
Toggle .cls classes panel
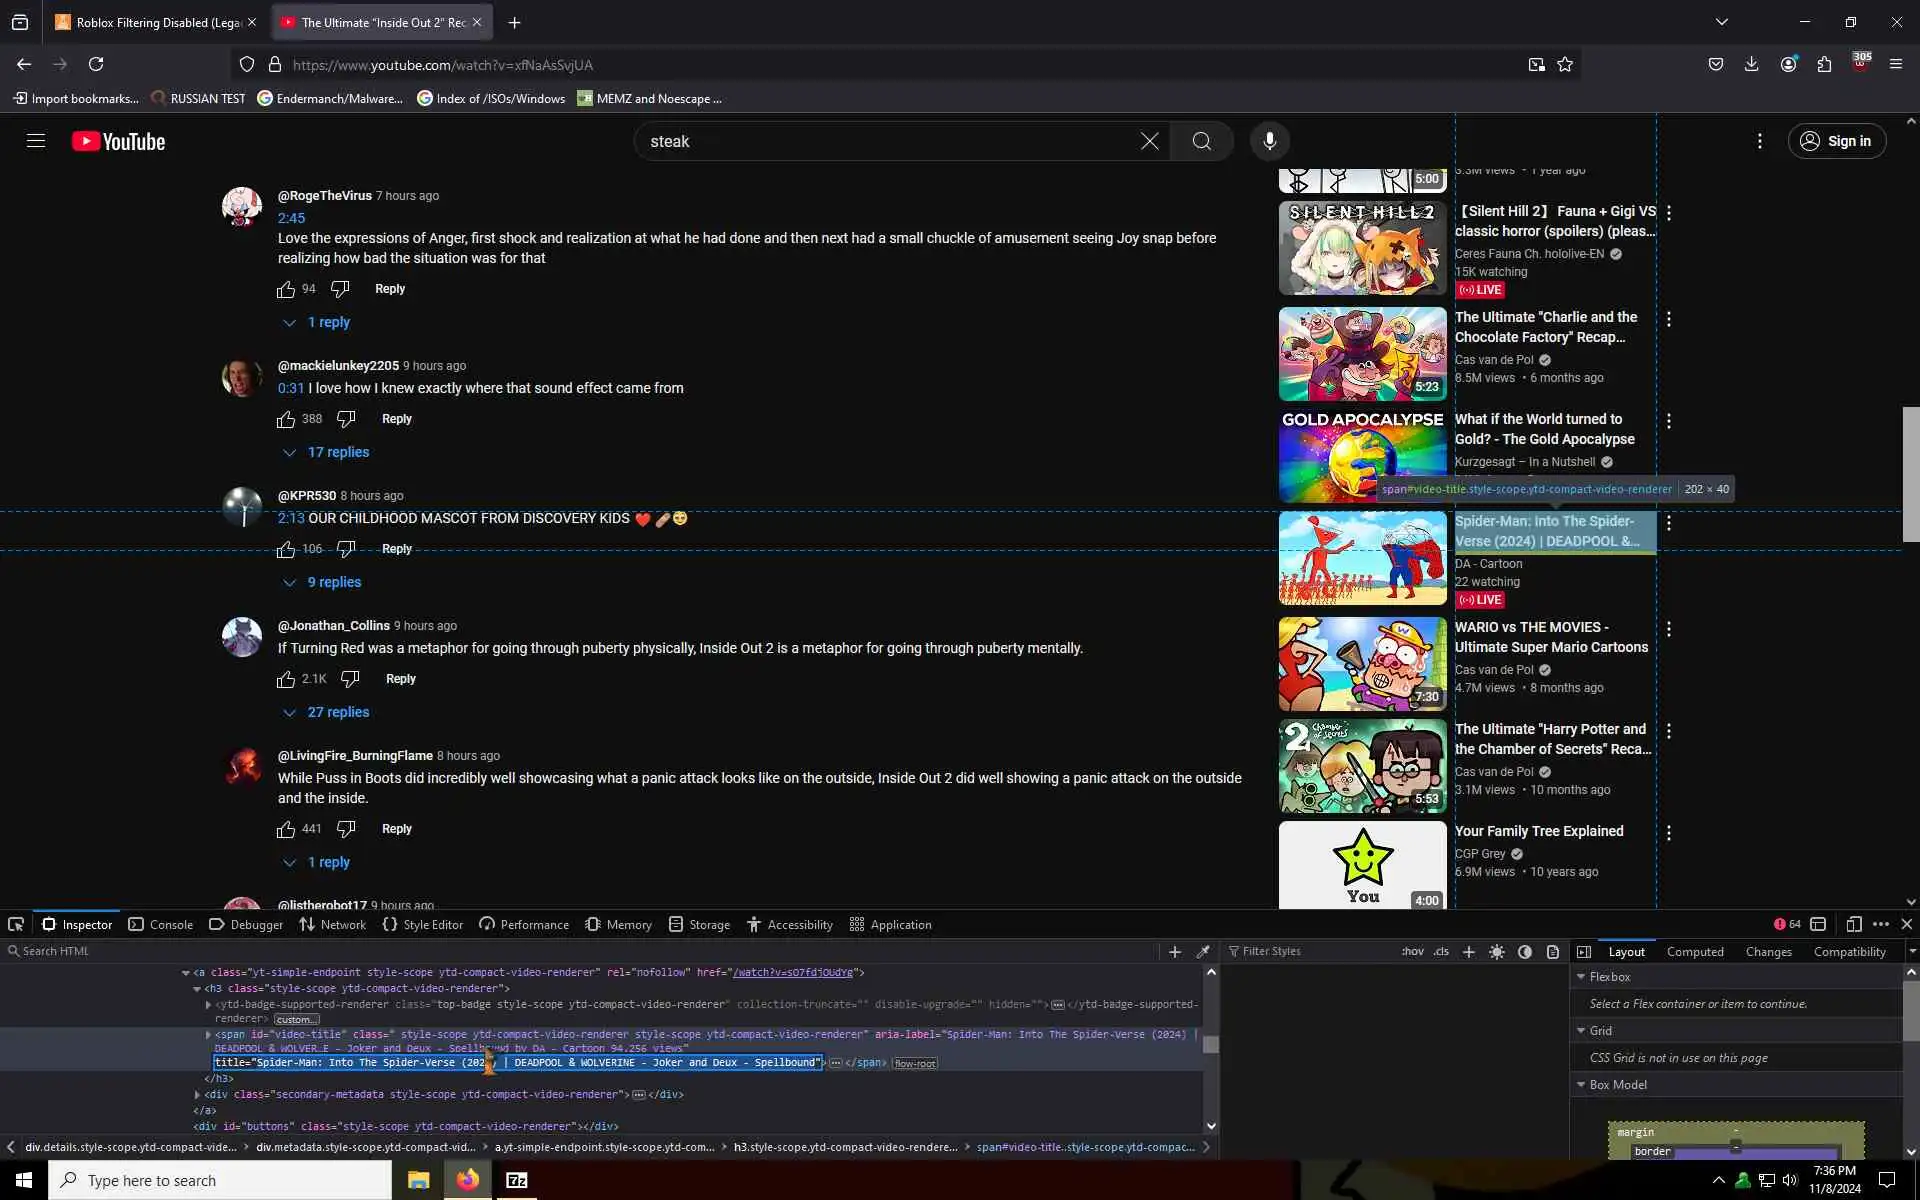pyautogui.click(x=1440, y=952)
